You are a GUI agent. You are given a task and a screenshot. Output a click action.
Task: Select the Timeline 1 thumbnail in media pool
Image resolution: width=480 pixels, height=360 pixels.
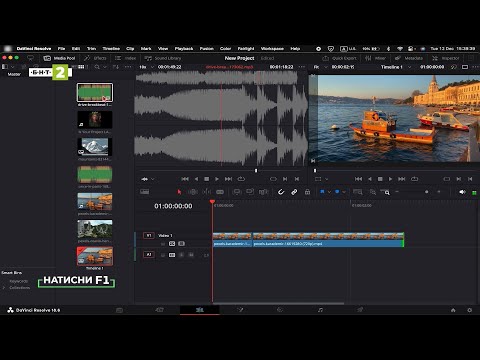pos(95,256)
